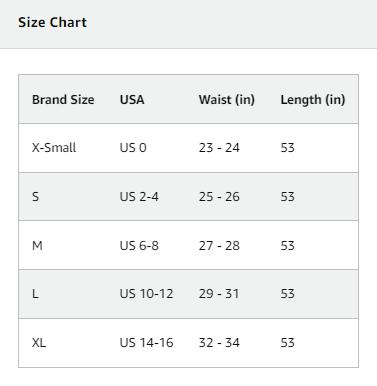Select the 27 - 28 waist value
This screenshot has height=386, width=377.
pyautogui.click(x=219, y=246)
